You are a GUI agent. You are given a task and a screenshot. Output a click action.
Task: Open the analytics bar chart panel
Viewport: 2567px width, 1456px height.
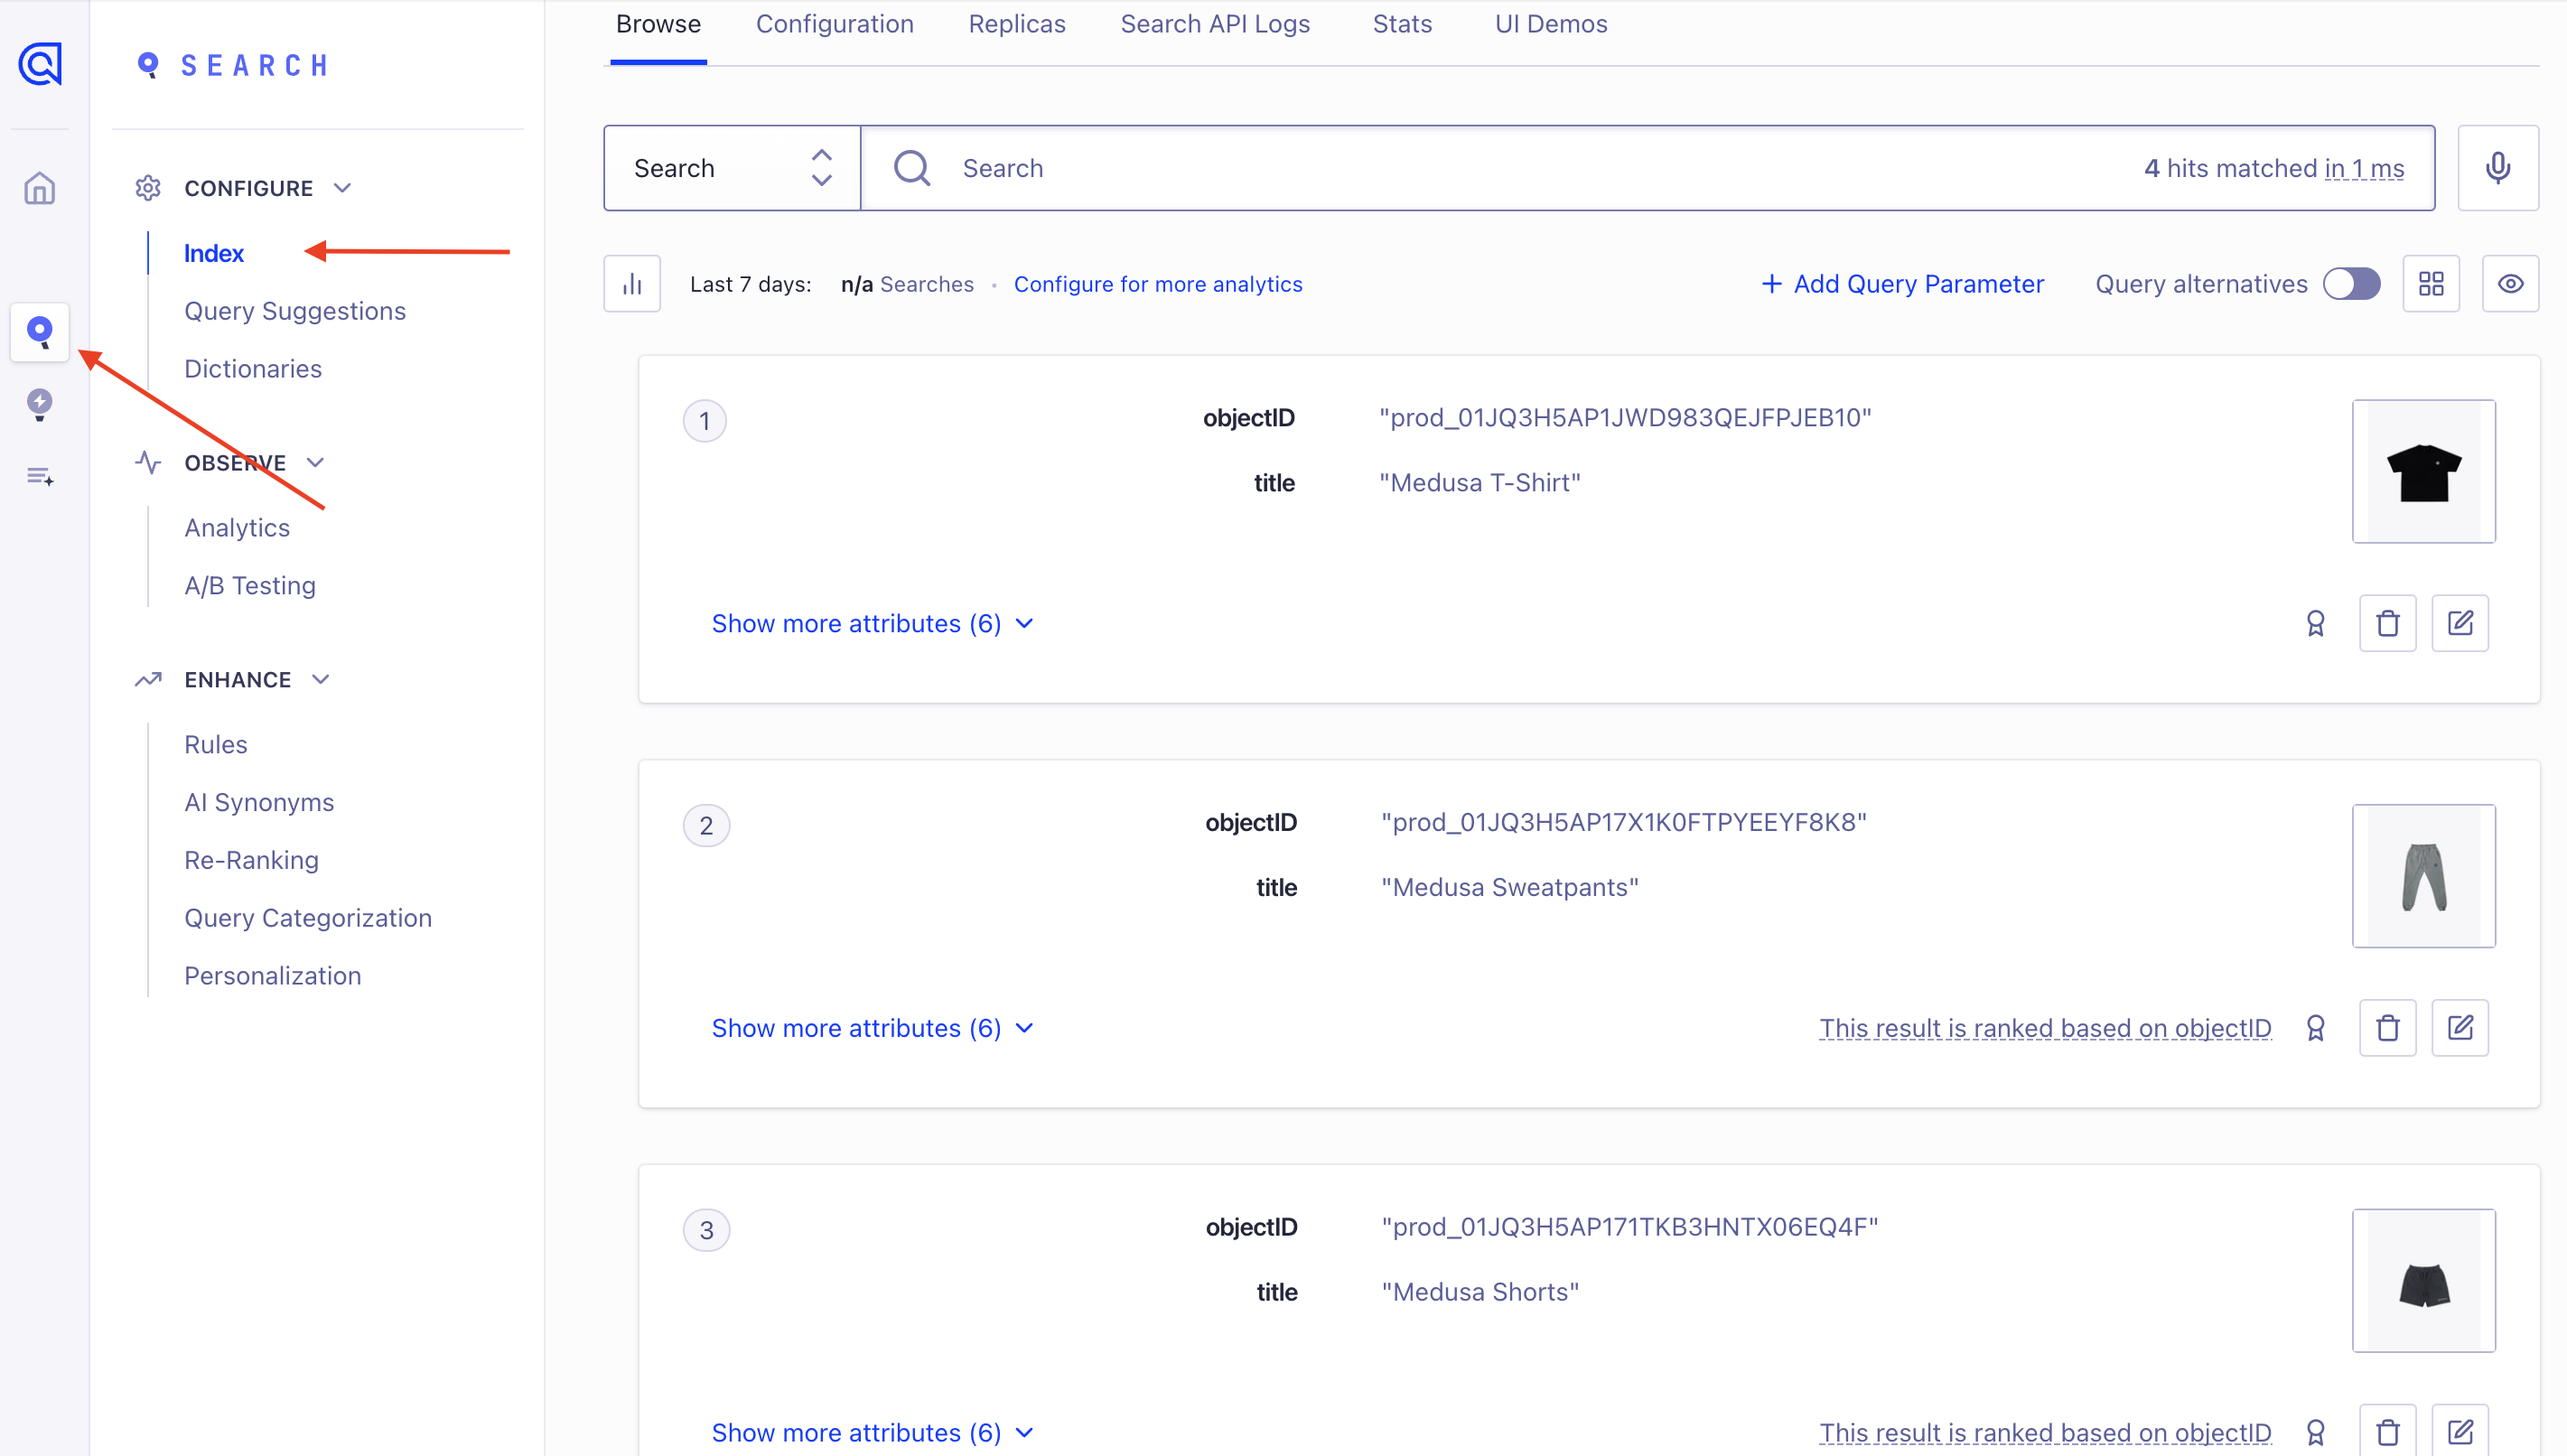pyautogui.click(x=631, y=283)
